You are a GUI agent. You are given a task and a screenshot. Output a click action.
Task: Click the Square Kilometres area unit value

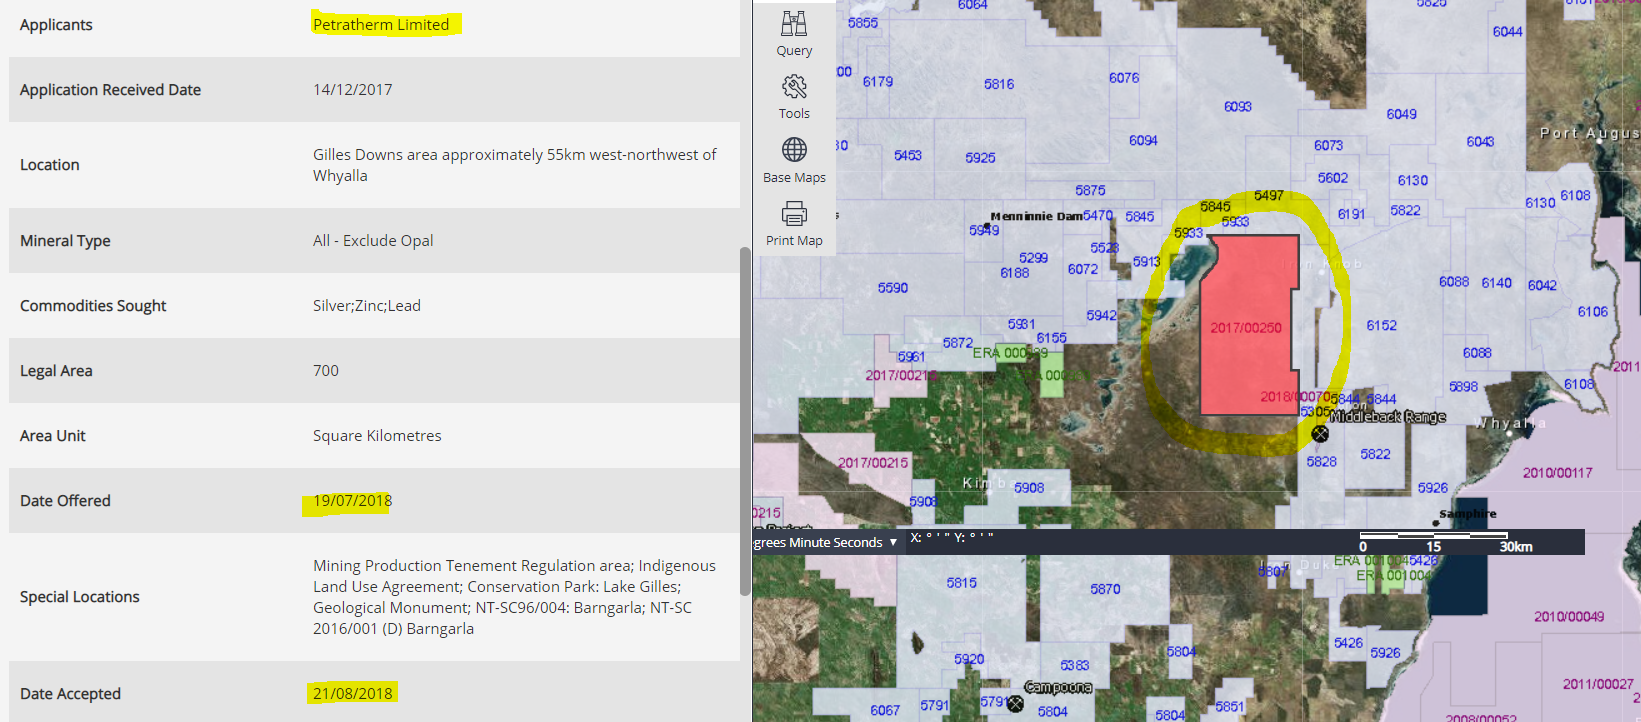click(377, 436)
